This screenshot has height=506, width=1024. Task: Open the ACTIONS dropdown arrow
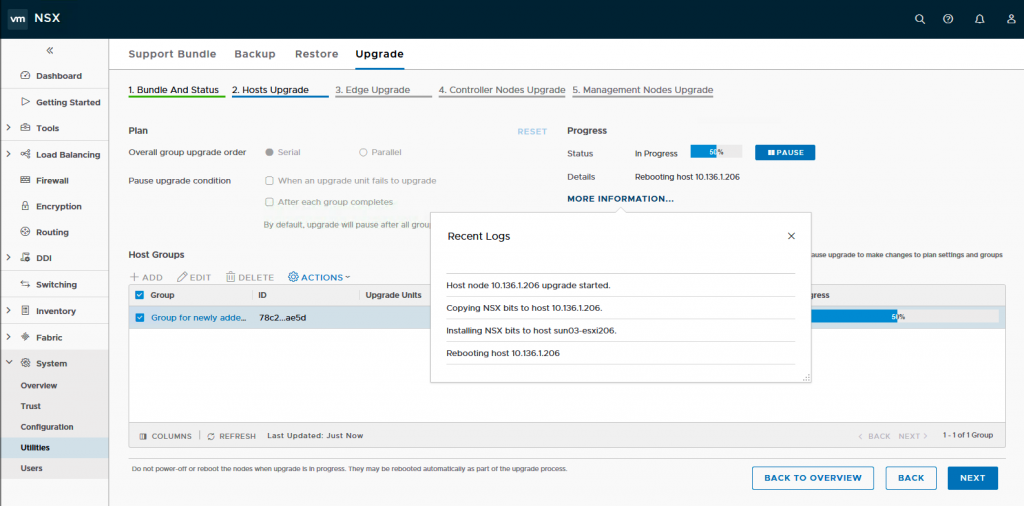click(347, 277)
